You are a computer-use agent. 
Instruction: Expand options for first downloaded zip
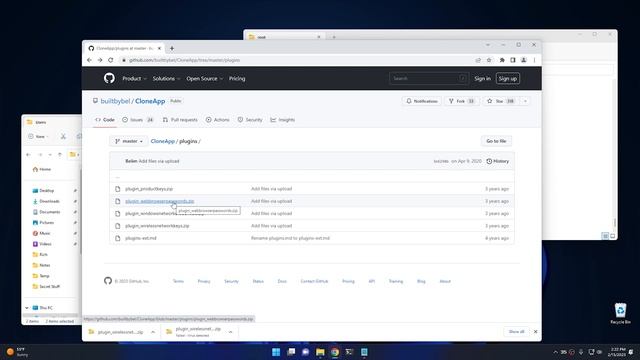point(153,332)
